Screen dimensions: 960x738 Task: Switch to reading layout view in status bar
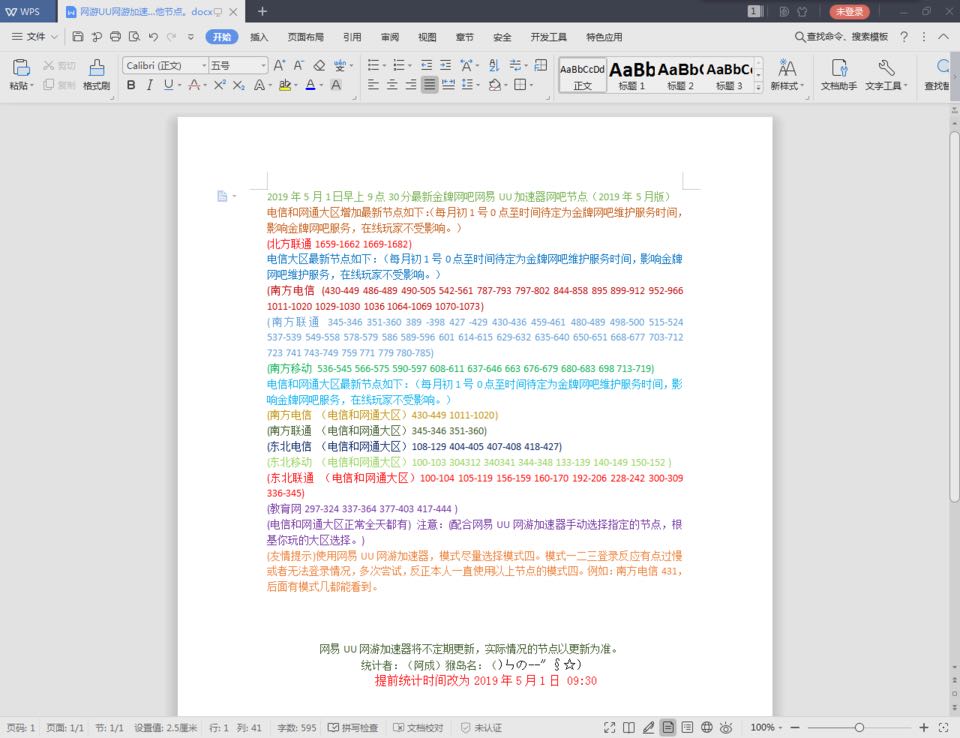629,728
